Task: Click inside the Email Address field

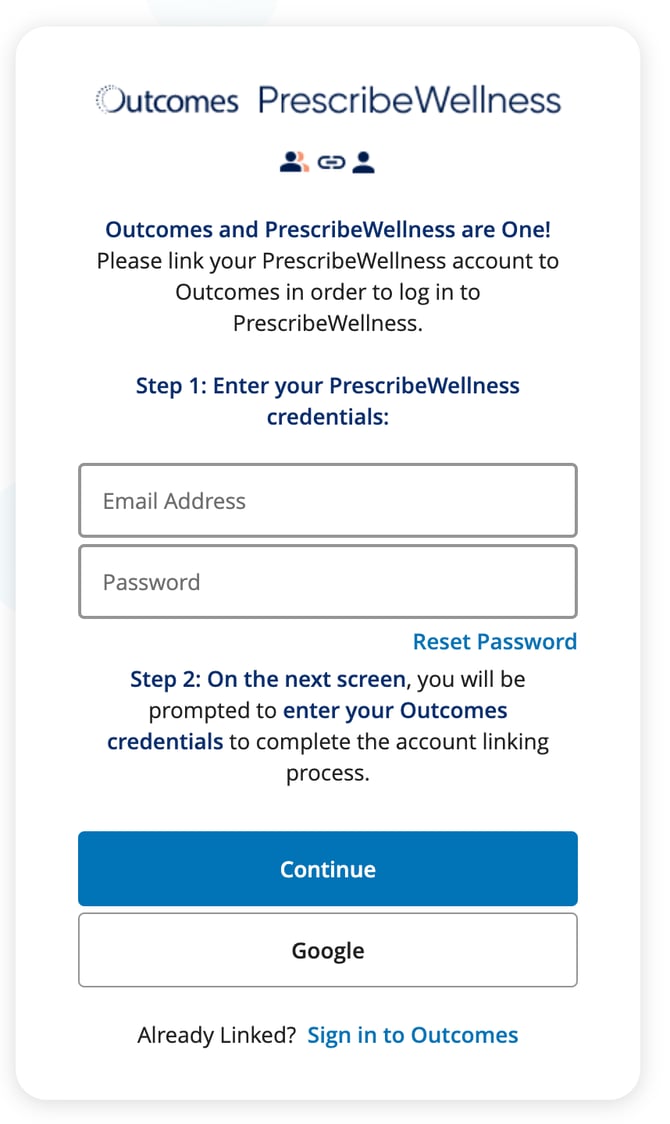Action: click(328, 500)
